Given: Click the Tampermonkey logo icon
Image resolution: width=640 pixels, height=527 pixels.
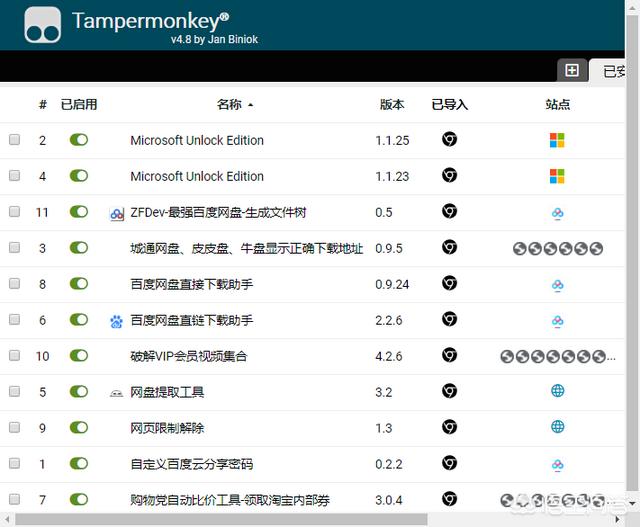Looking at the screenshot, I should coord(42,25).
